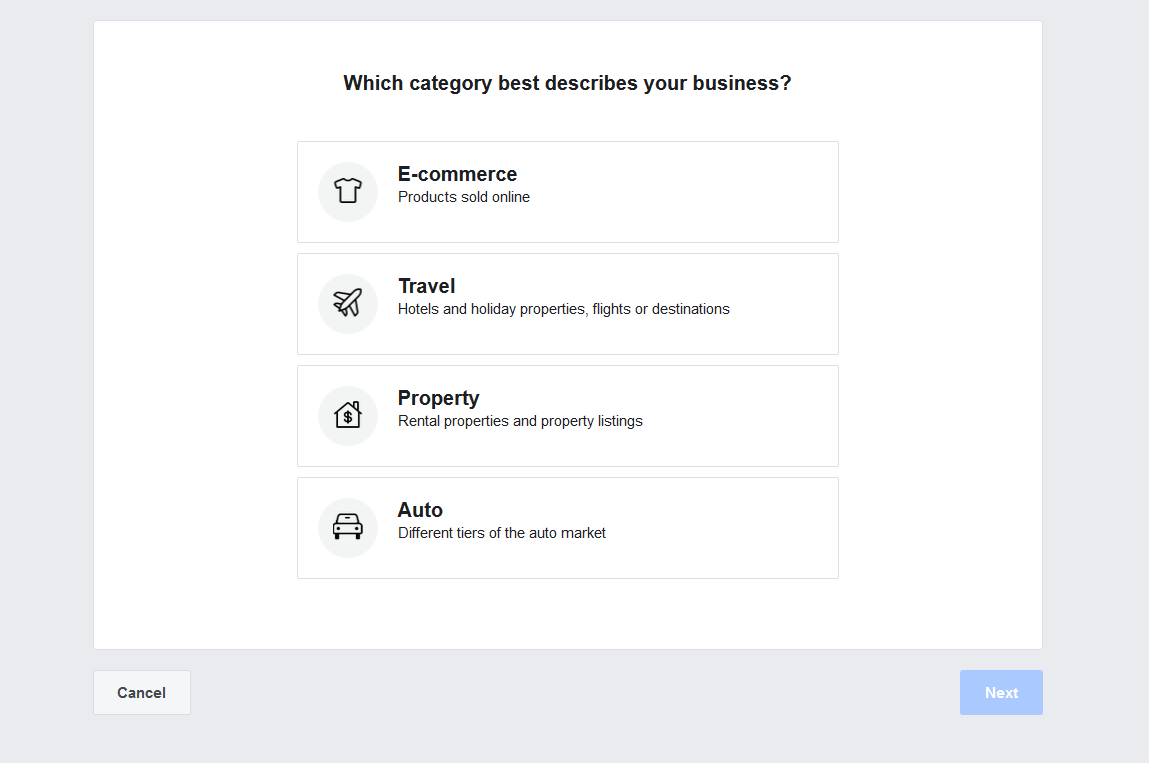Pick the Travel option card's empty right side

790,304
